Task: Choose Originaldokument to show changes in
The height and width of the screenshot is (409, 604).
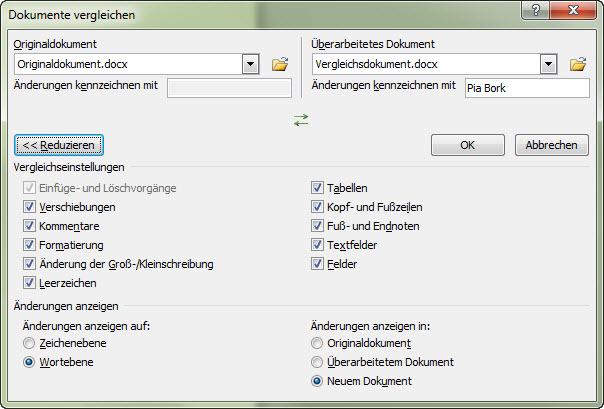Action: 317,343
